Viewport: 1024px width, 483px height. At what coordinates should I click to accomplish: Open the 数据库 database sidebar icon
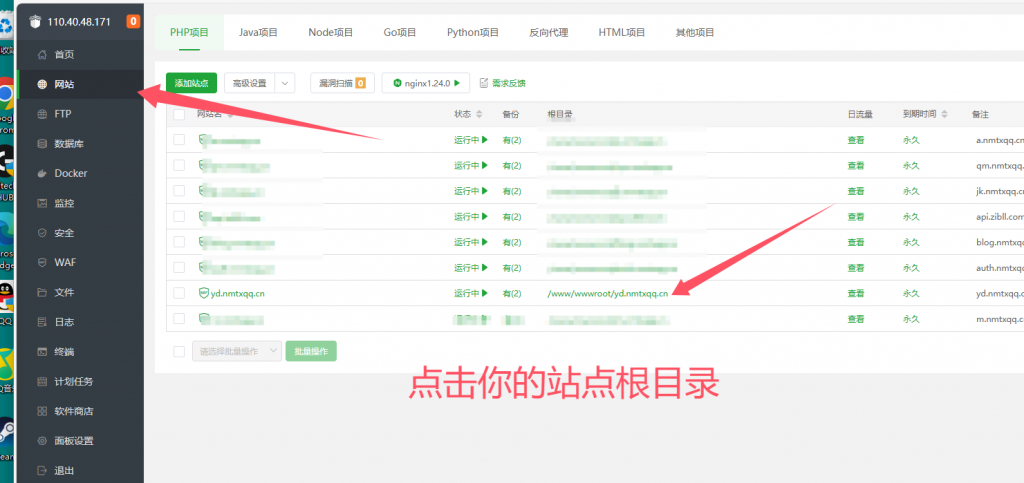point(42,144)
